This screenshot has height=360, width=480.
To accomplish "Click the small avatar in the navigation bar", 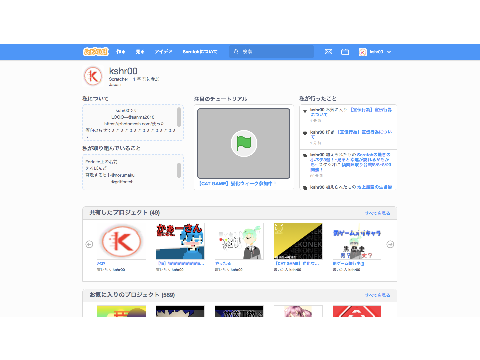I will 363,52.
